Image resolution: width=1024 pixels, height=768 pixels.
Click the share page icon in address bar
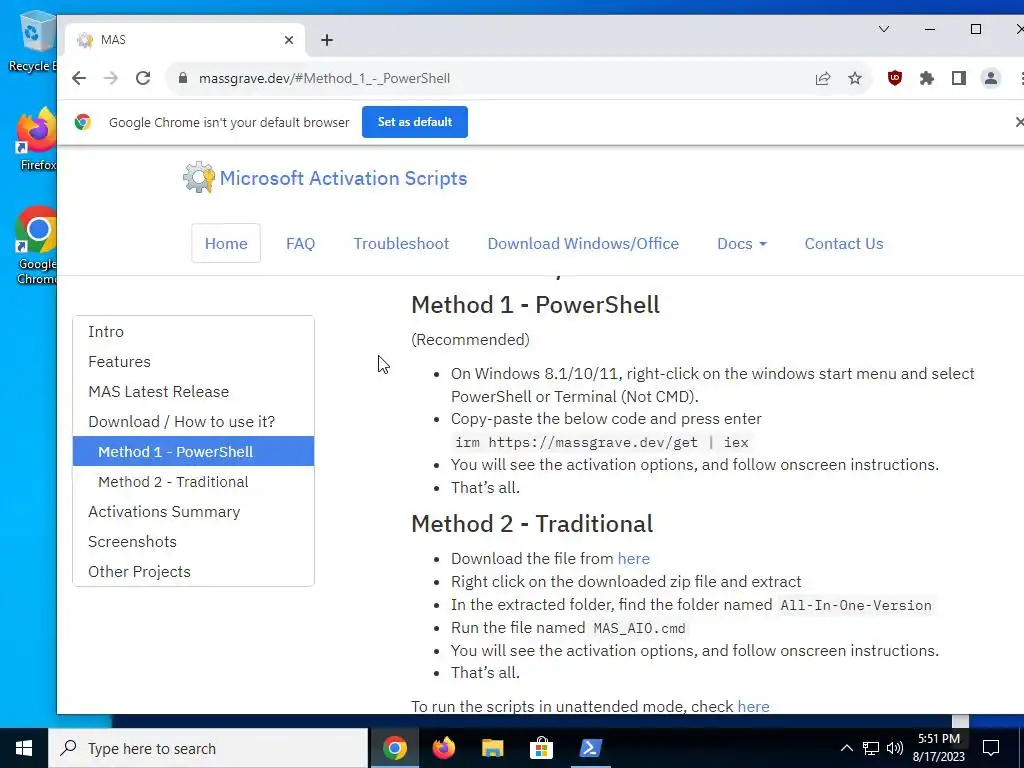[x=823, y=78]
